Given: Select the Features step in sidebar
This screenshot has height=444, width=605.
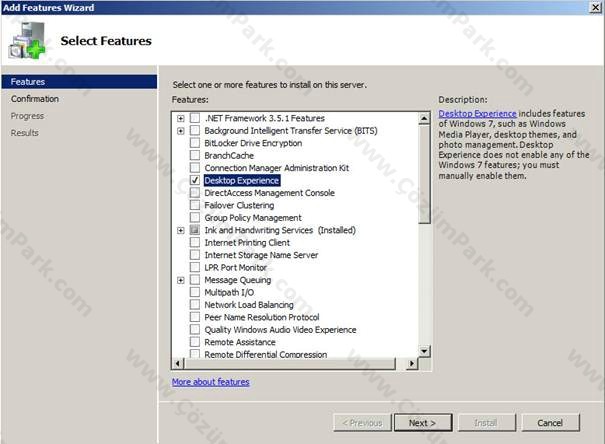Looking at the screenshot, I should pos(79,82).
